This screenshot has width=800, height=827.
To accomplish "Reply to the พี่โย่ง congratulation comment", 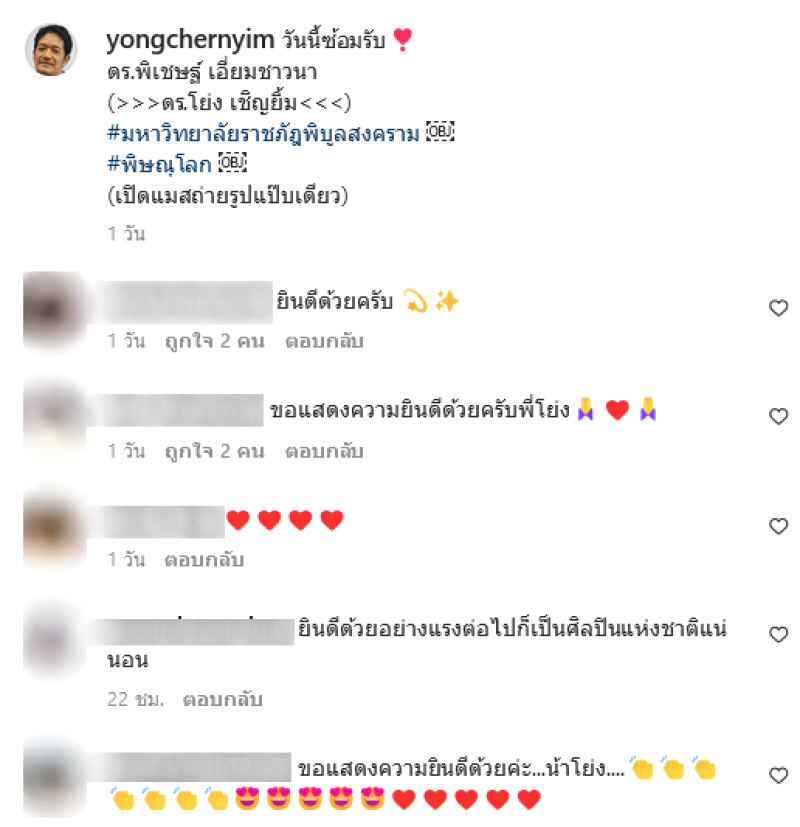I will click(324, 451).
